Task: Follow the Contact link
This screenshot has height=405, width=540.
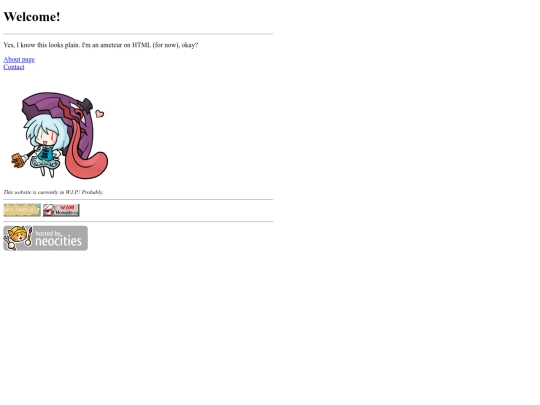Action: tap(14, 67)
